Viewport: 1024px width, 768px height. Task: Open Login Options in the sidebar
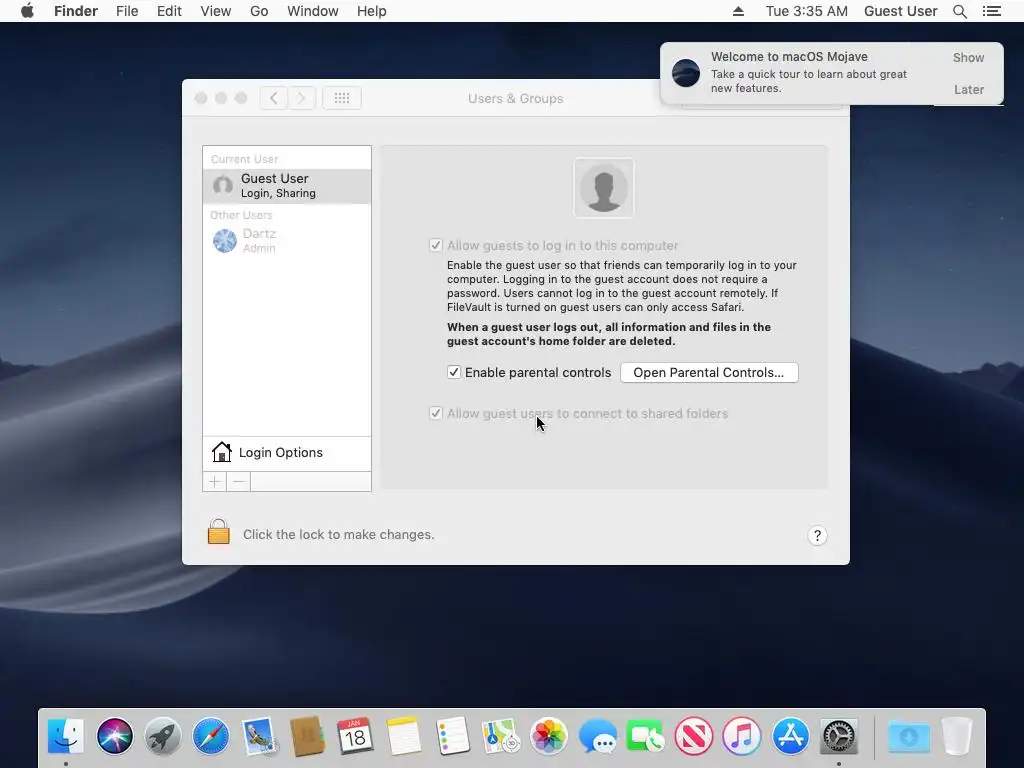[x=287, y=453]
